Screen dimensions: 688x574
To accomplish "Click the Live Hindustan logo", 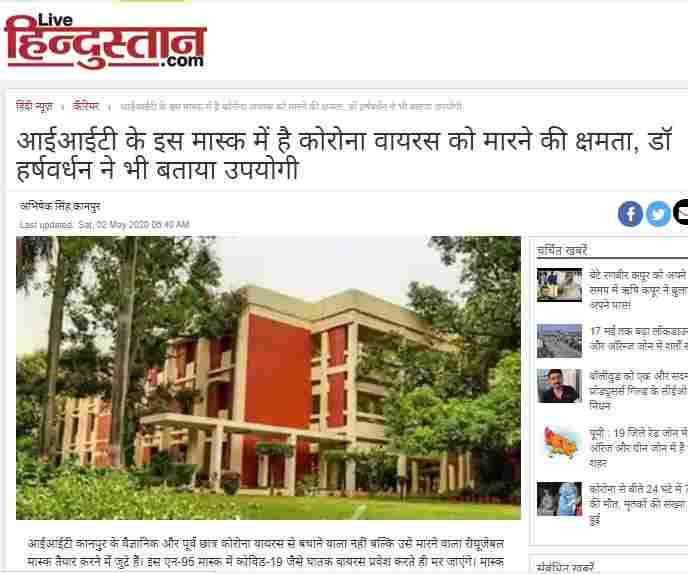I will pos(105,41).
